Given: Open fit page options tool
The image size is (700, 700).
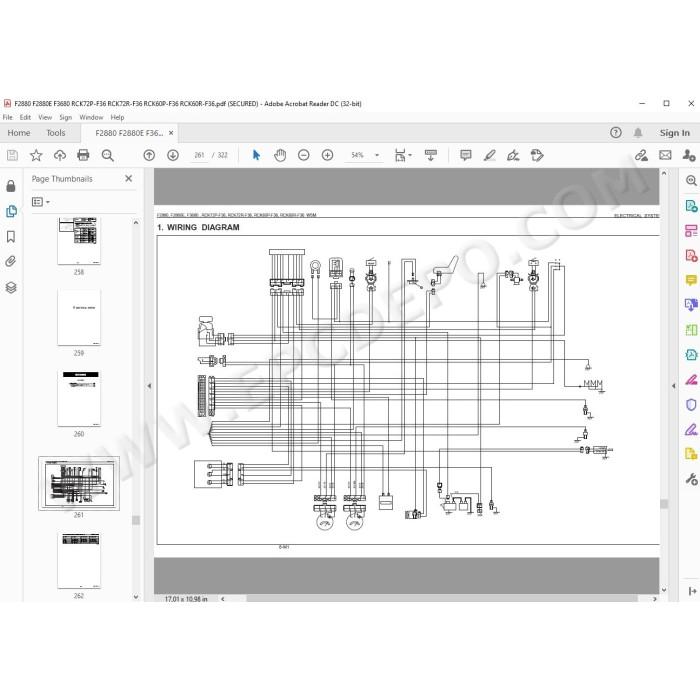Looking at the screenshot, I should (x=403, y=155).
